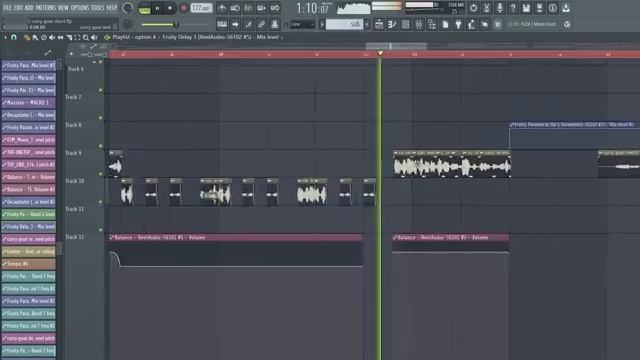This screenshot has width=640, height=360.
Task: Save project with the floppy icon
Action: point(526,8)
